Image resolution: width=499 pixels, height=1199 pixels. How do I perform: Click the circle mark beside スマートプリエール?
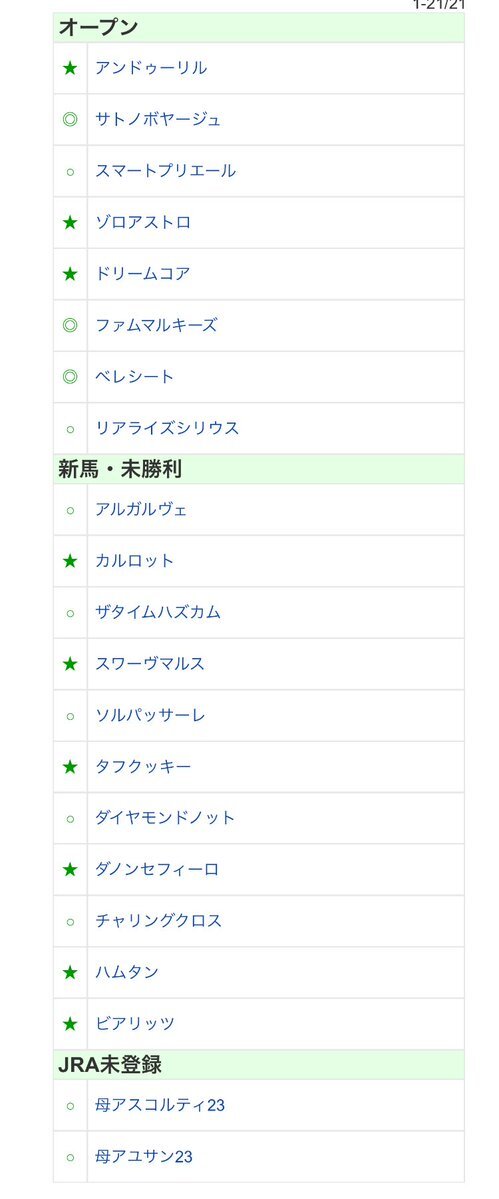click(x=70, y=171)
